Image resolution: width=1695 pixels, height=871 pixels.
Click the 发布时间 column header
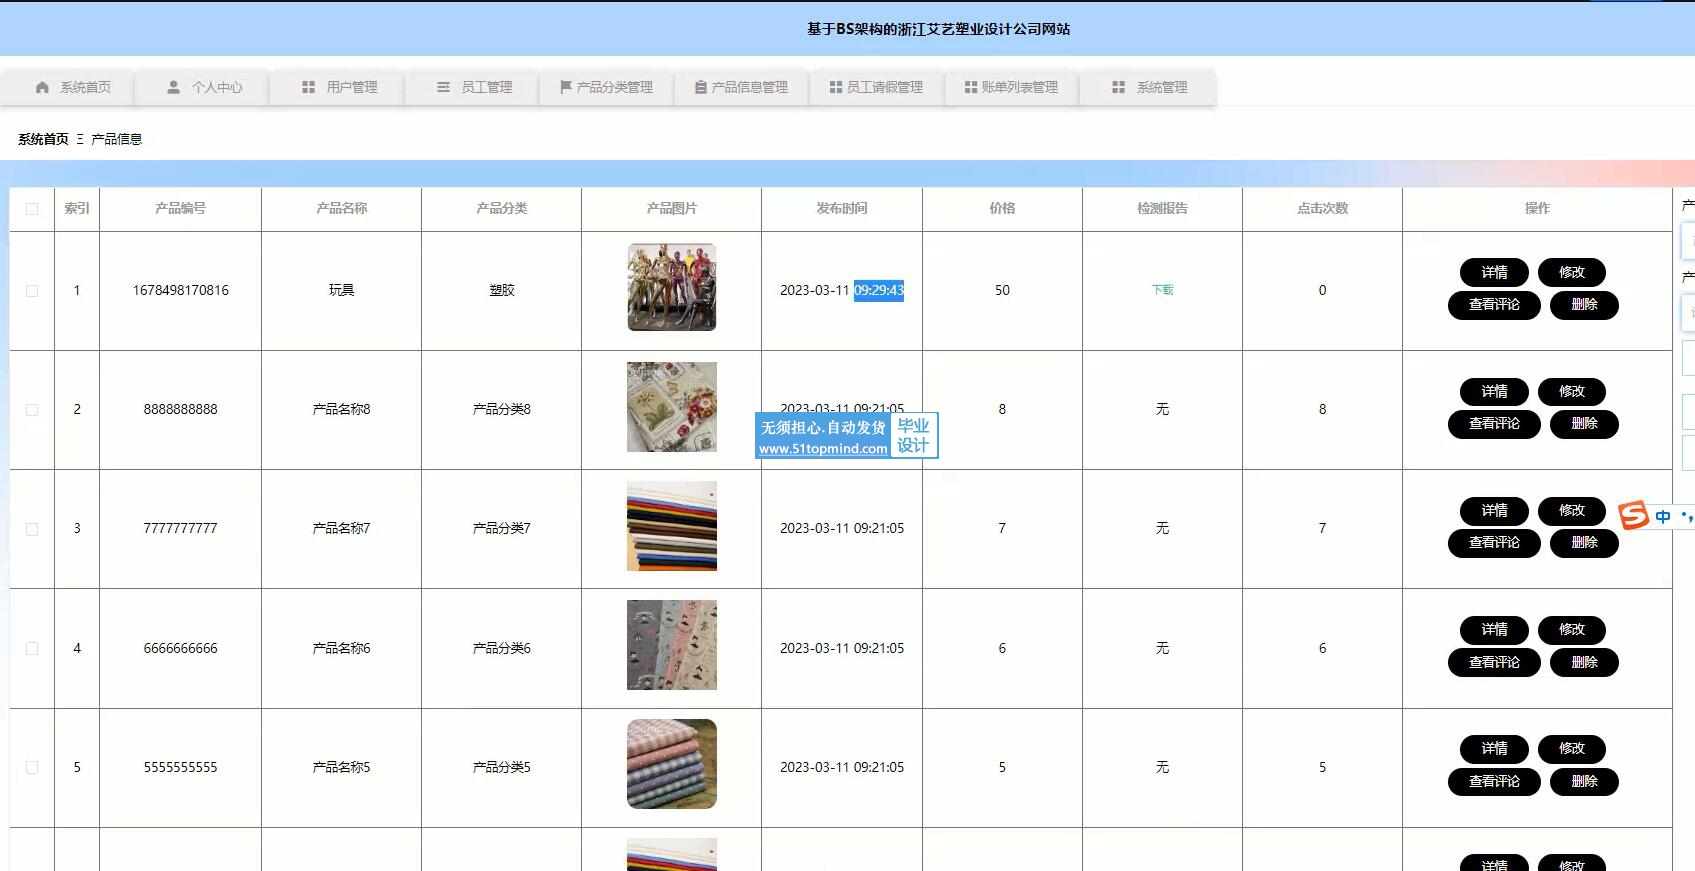[x=842, y=208]
